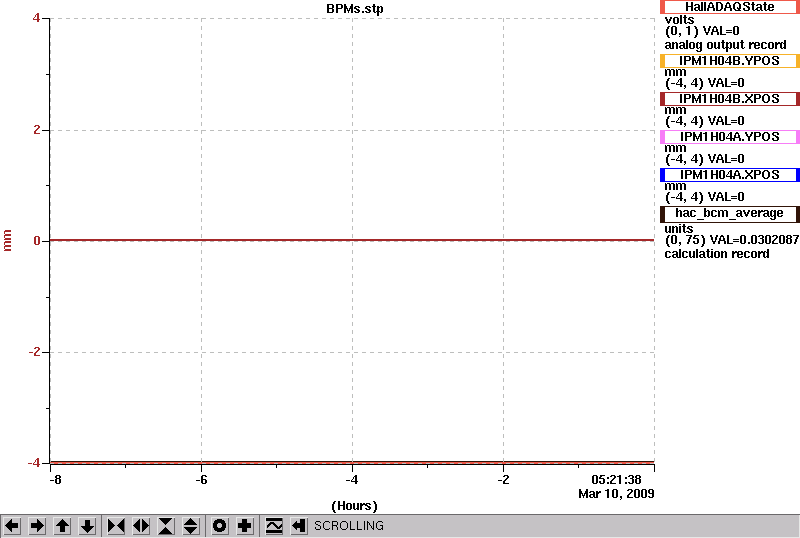The image size is (800, 538).
Task: Select the IPM1H04B.YPOS legend entry
Action: pyautogui.click(x=730, y=61)
